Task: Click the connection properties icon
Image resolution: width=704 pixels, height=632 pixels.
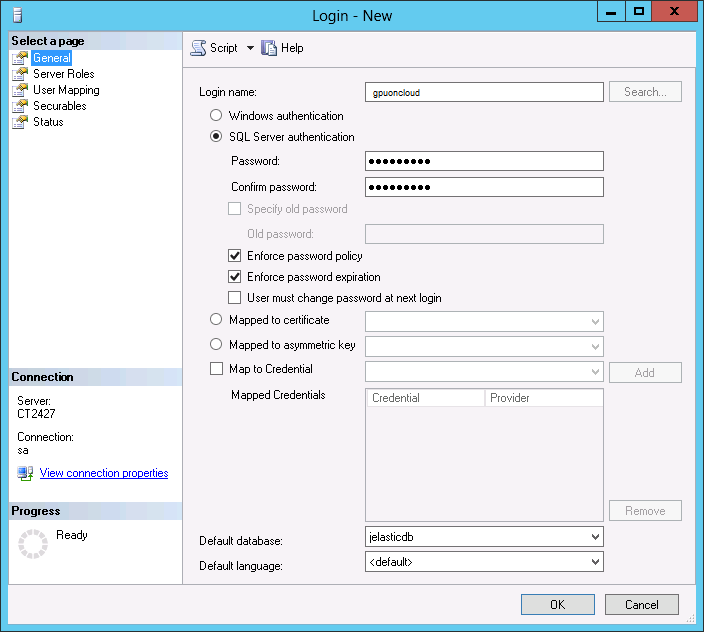Action: (x=25, y=473)
